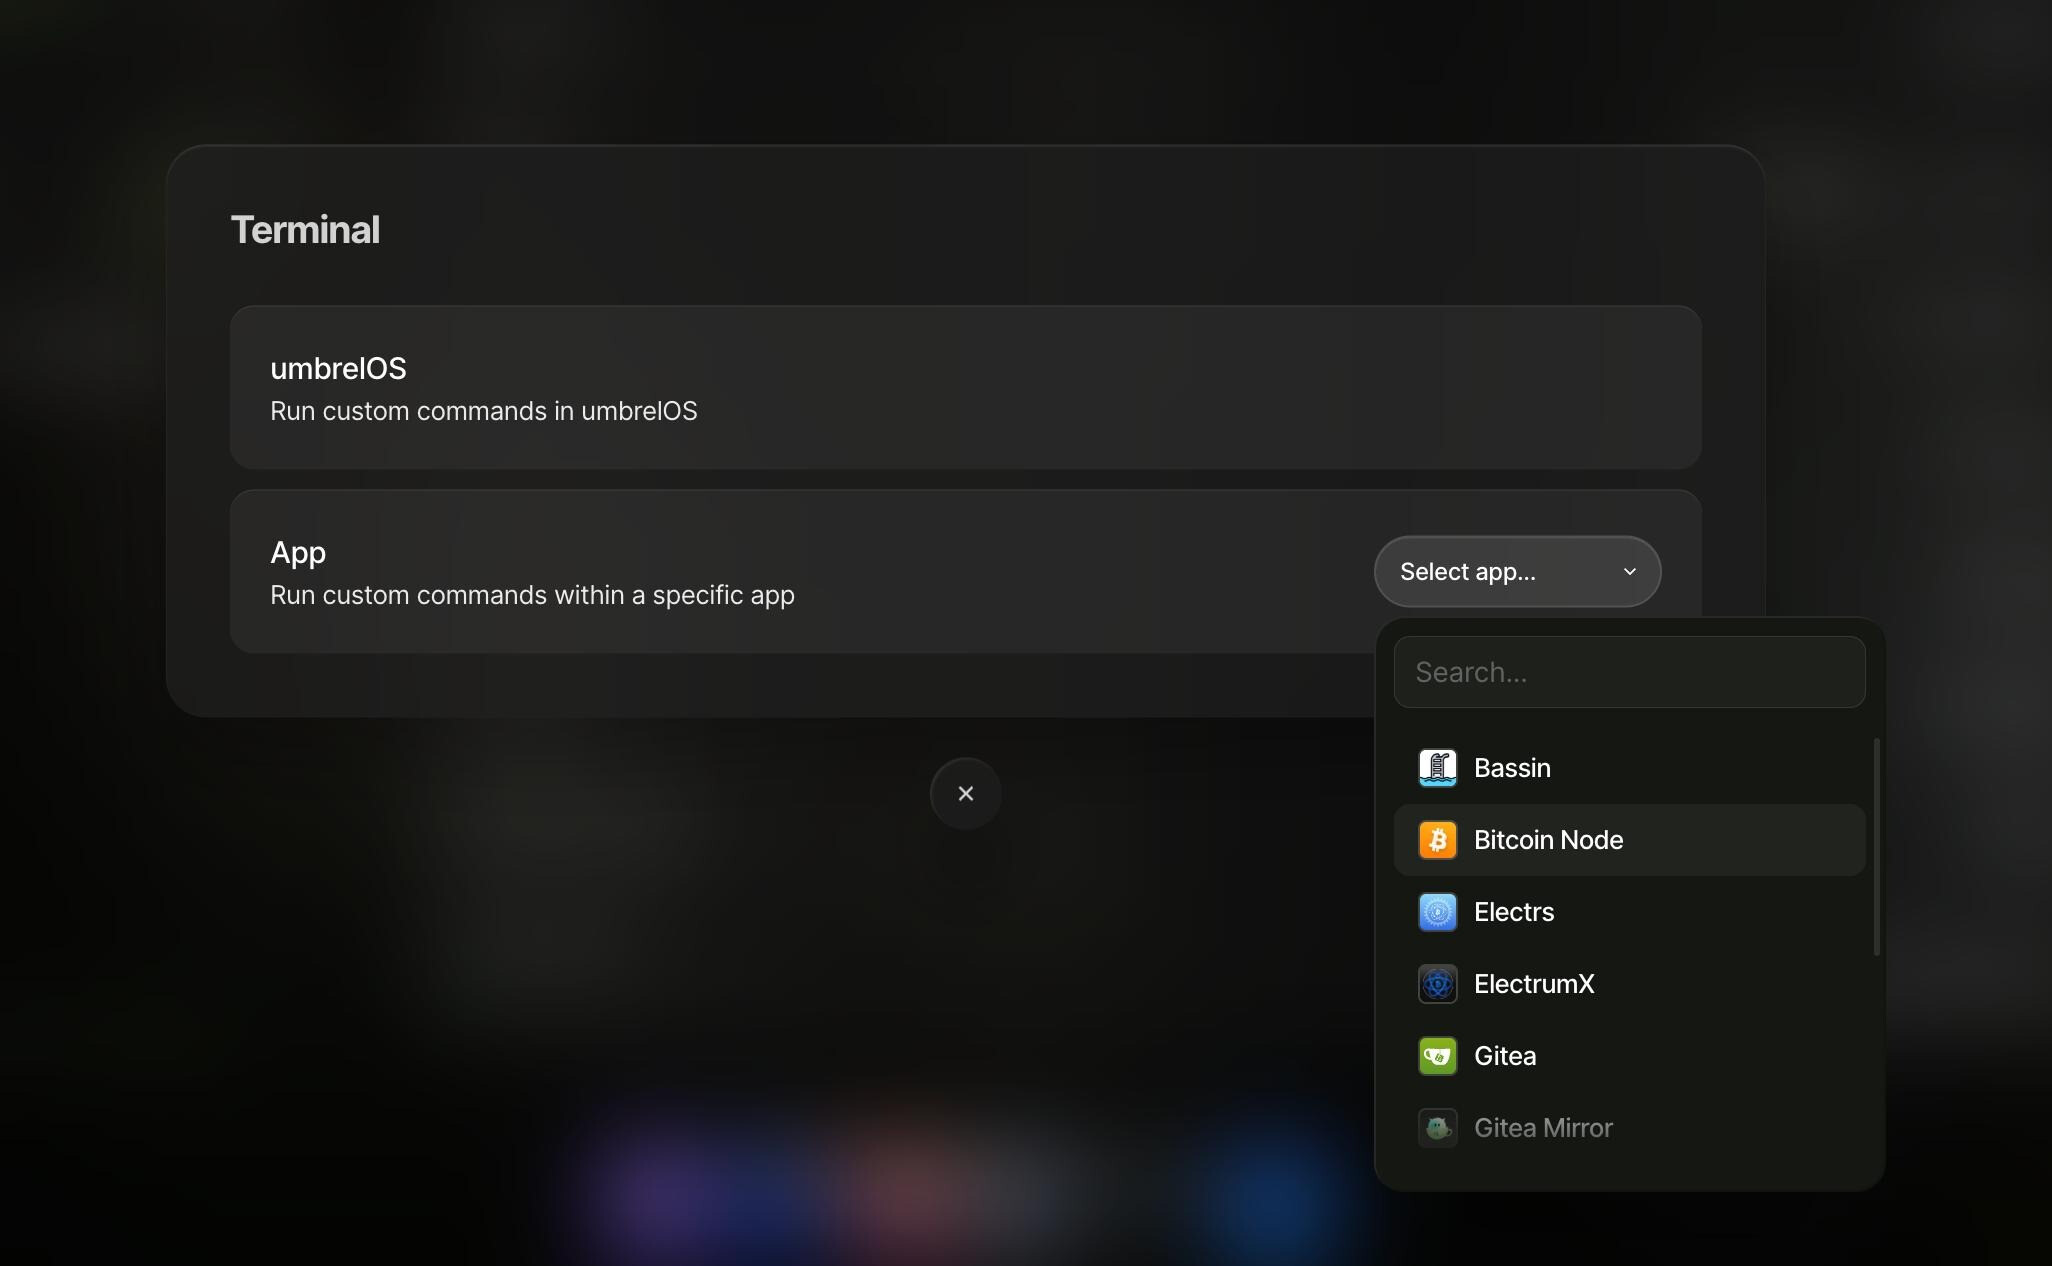
Task: Click the blue Electrs icon
Action: coord(1437,912)
